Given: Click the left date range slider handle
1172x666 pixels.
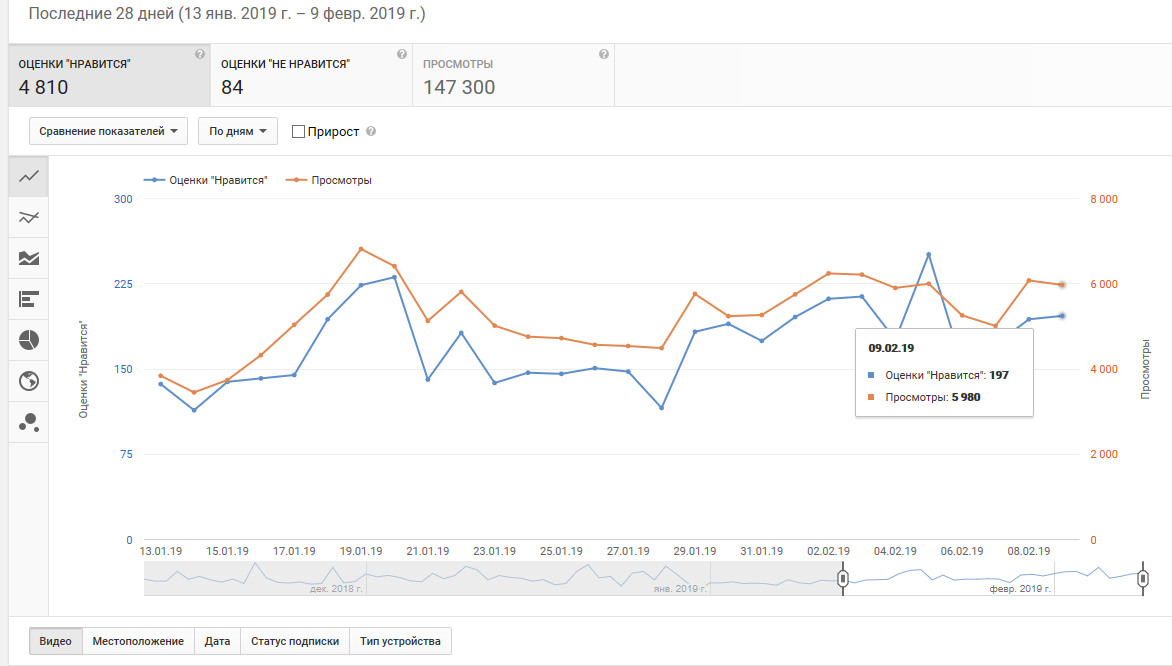Looking at the screenshot, I should coord(843,579).
